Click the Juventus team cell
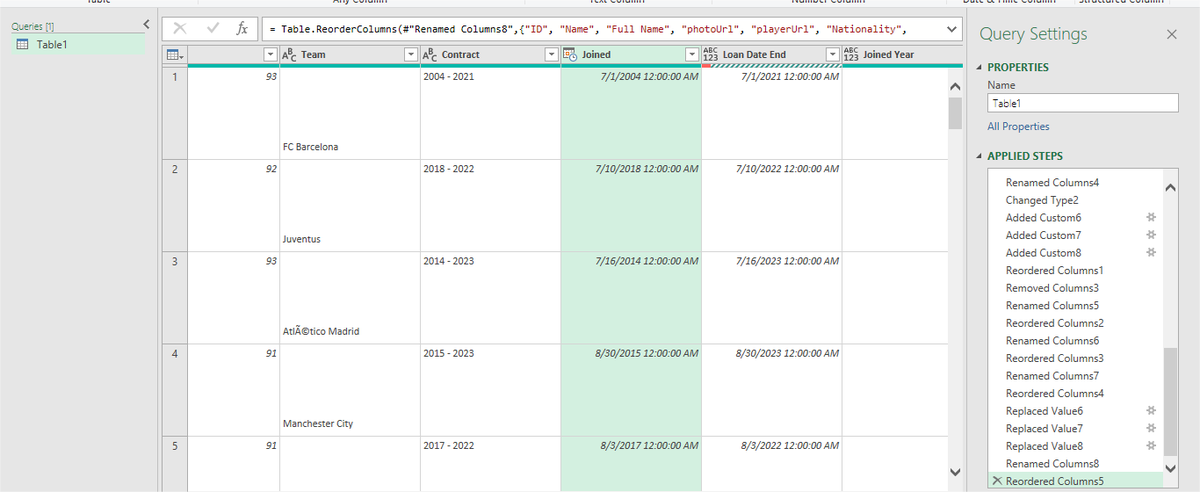This screenshot has width=1200, height=492. [350, 206]
